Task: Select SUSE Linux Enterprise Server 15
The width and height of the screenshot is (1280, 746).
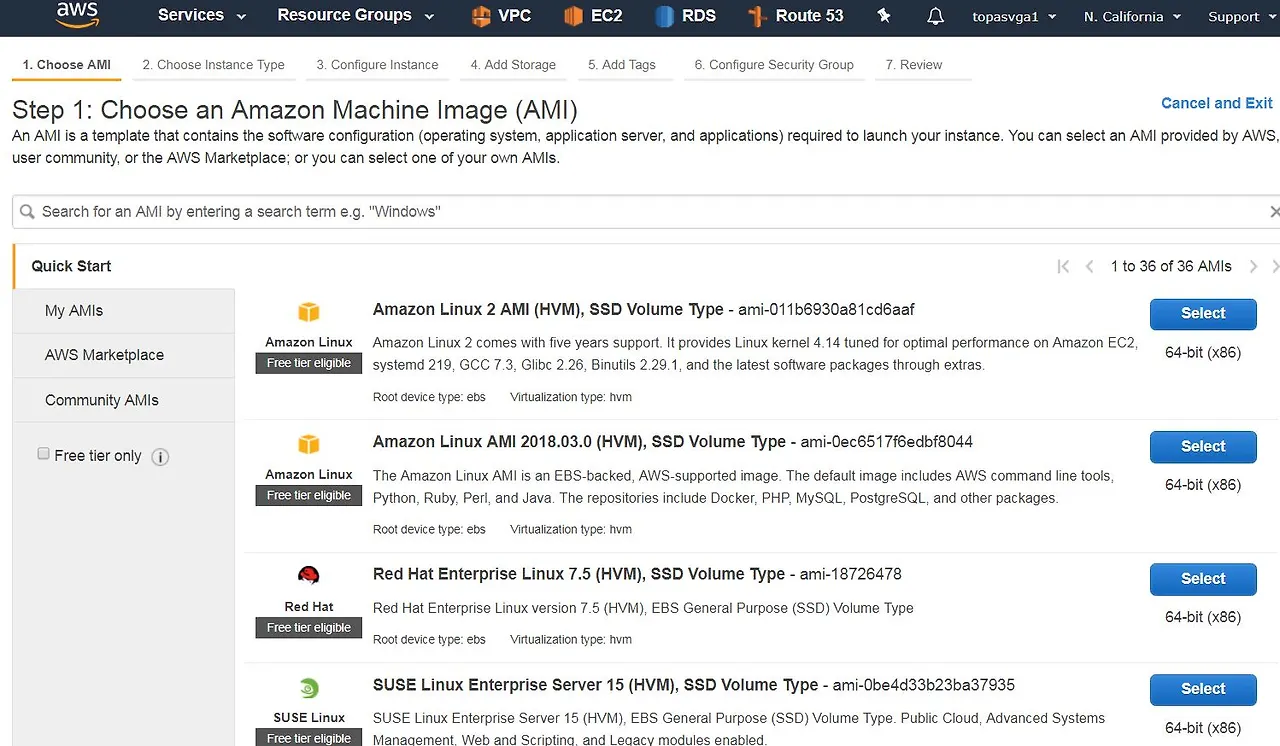Action: [x=1203, y=689]
